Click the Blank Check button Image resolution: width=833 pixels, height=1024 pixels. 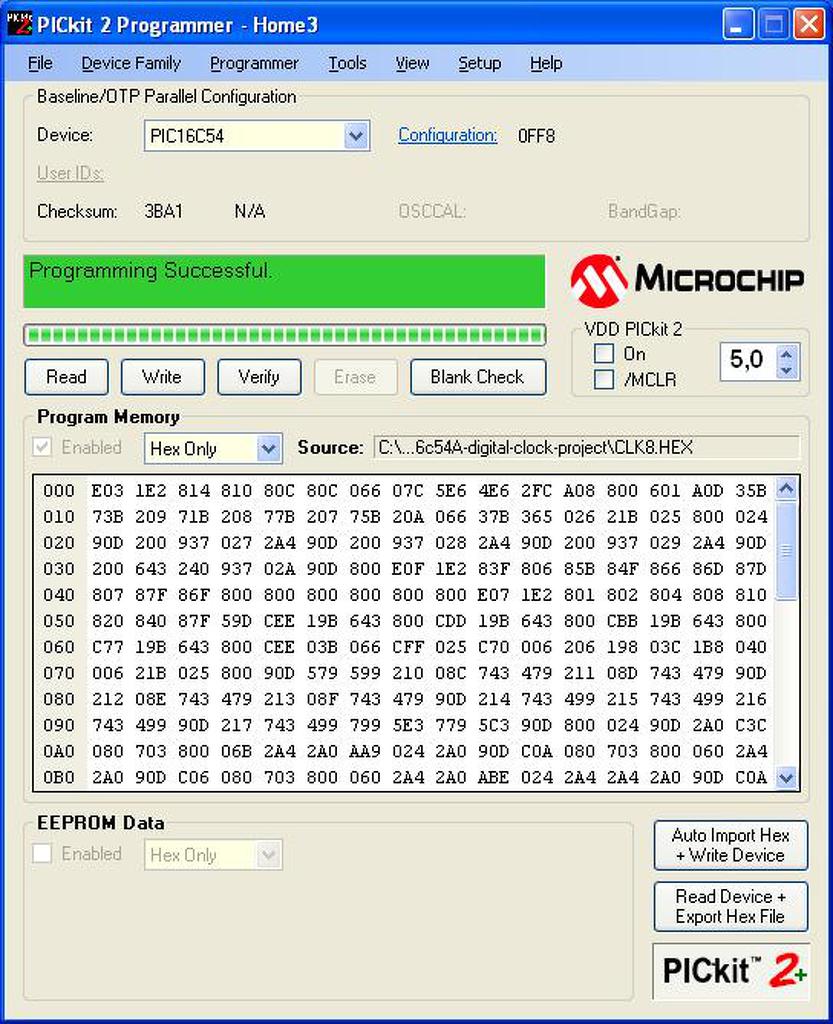(x=478, y=377)
